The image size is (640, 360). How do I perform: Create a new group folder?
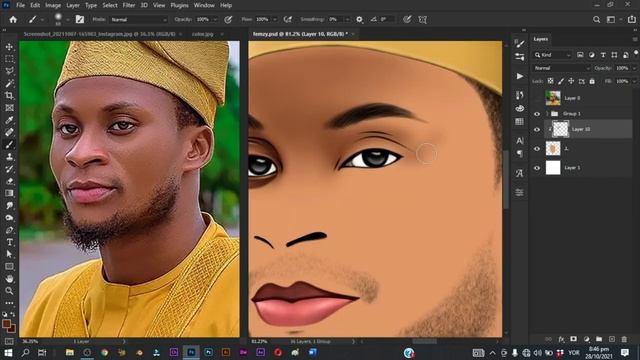pyautogui.click(x=599, y=339)
